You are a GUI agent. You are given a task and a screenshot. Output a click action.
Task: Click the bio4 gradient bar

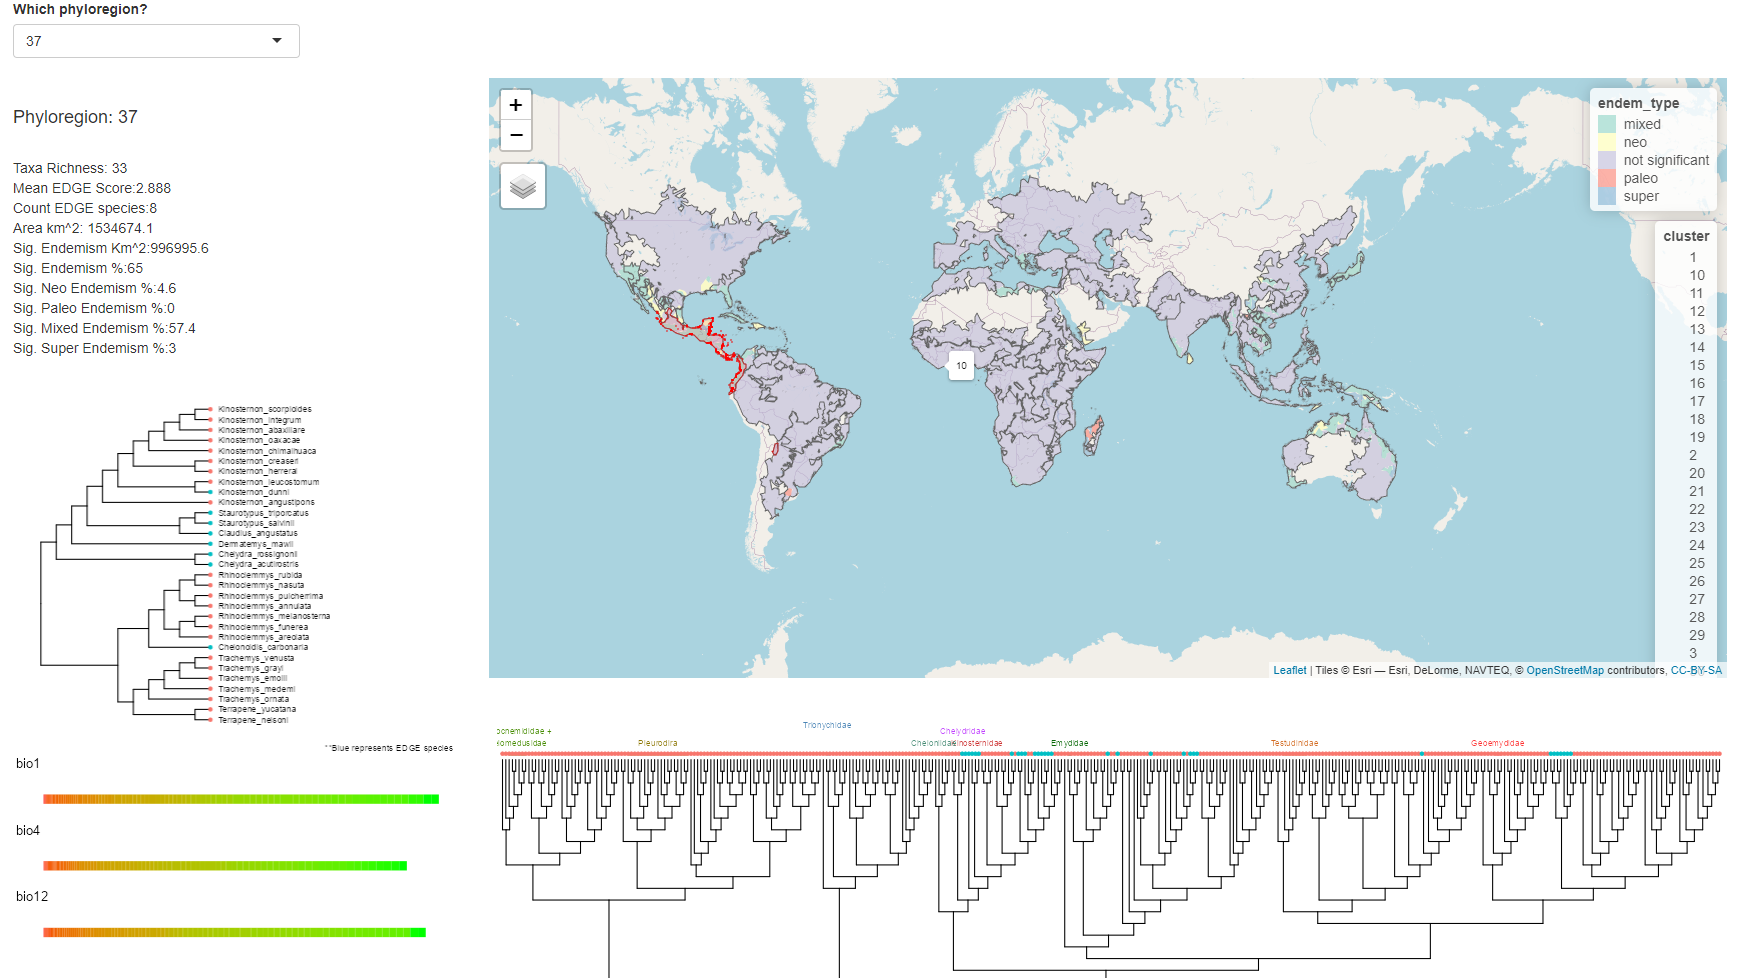225,866
